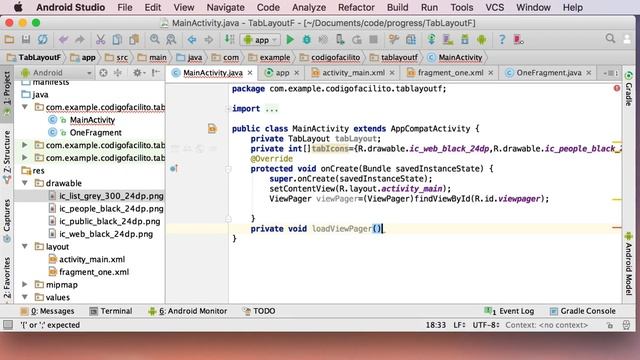Open the app run configuration dropdown
Screen dimensions: 640x360
click(x=260, y=40)
